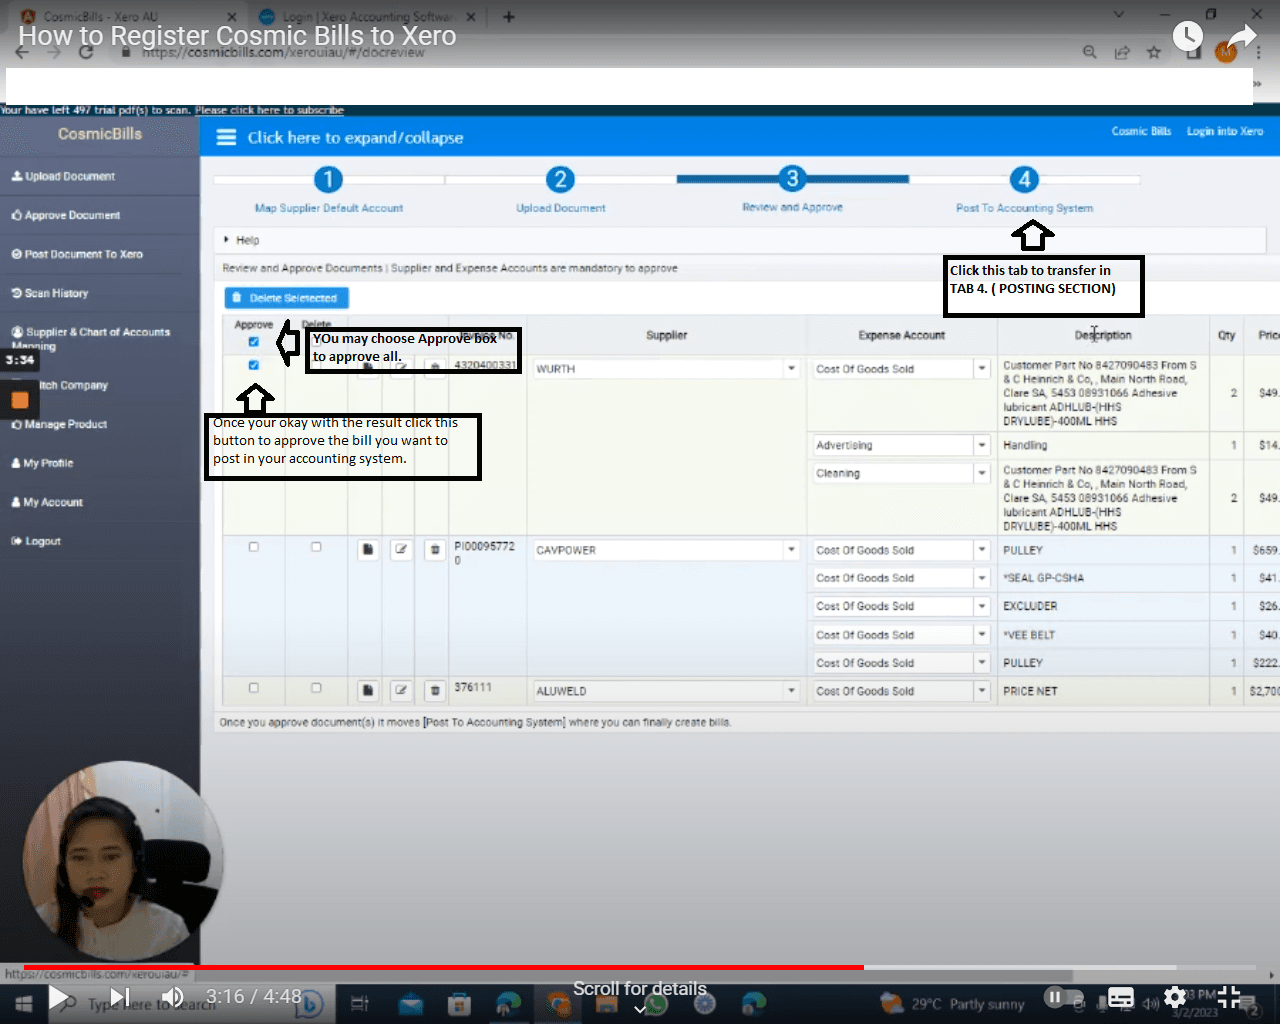Open a new browser tab

coord(509,16)
